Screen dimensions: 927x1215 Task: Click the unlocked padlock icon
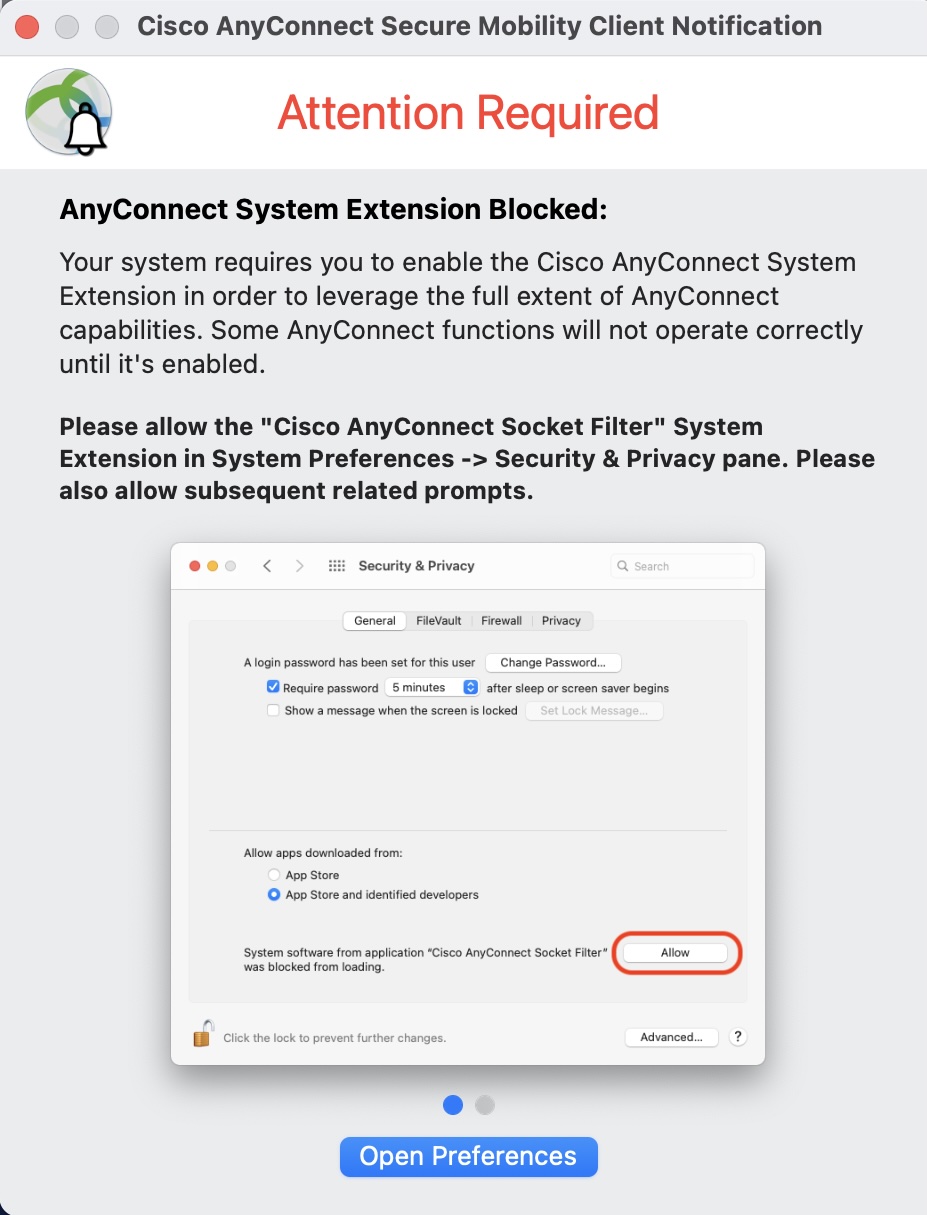click(202, 1037)
